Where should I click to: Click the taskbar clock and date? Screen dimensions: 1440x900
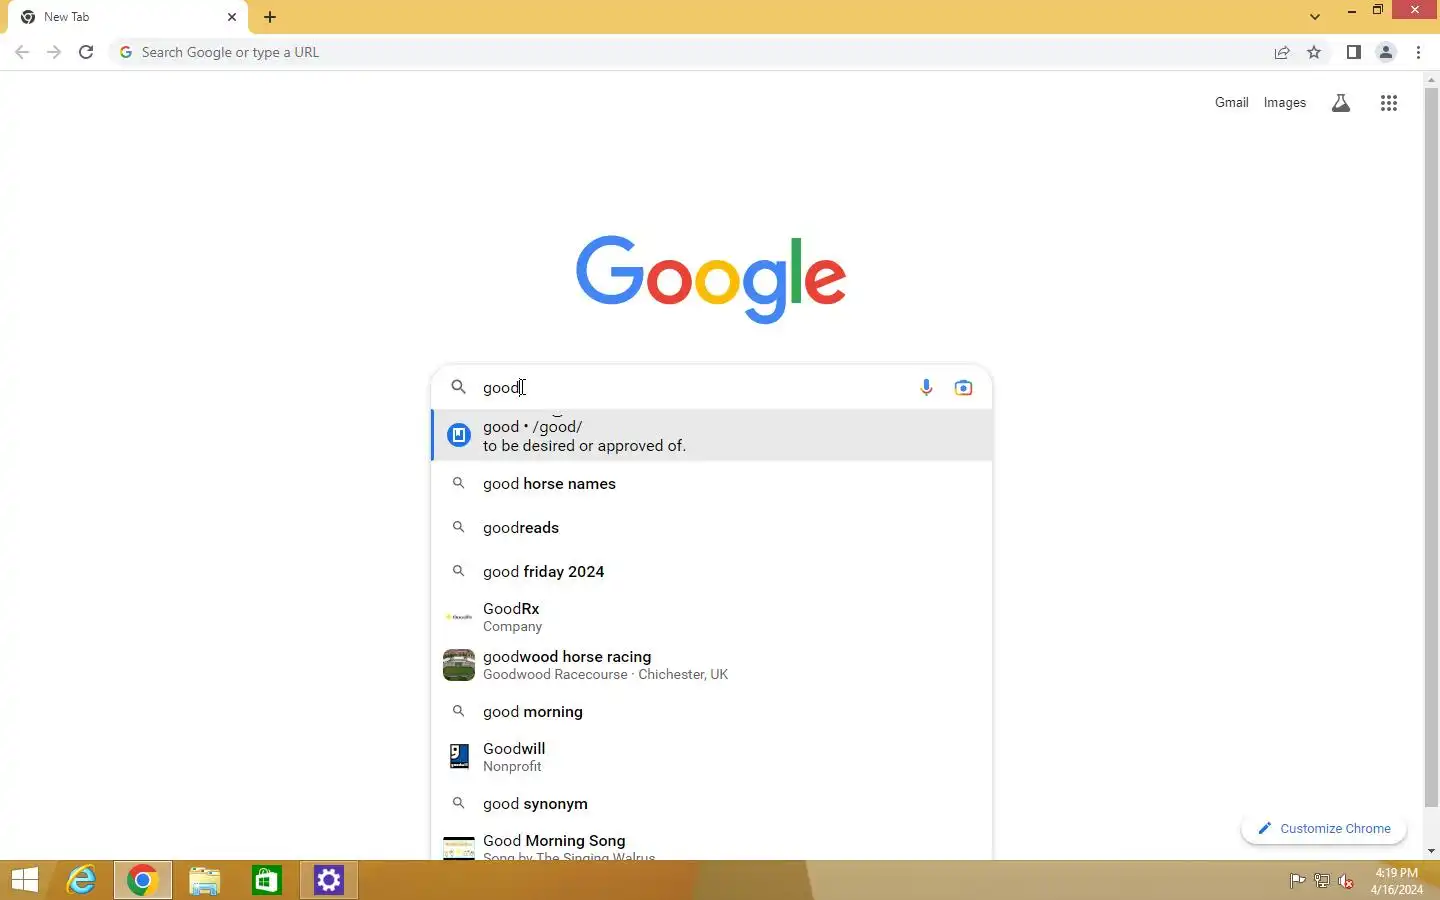tap(1396, 881)
